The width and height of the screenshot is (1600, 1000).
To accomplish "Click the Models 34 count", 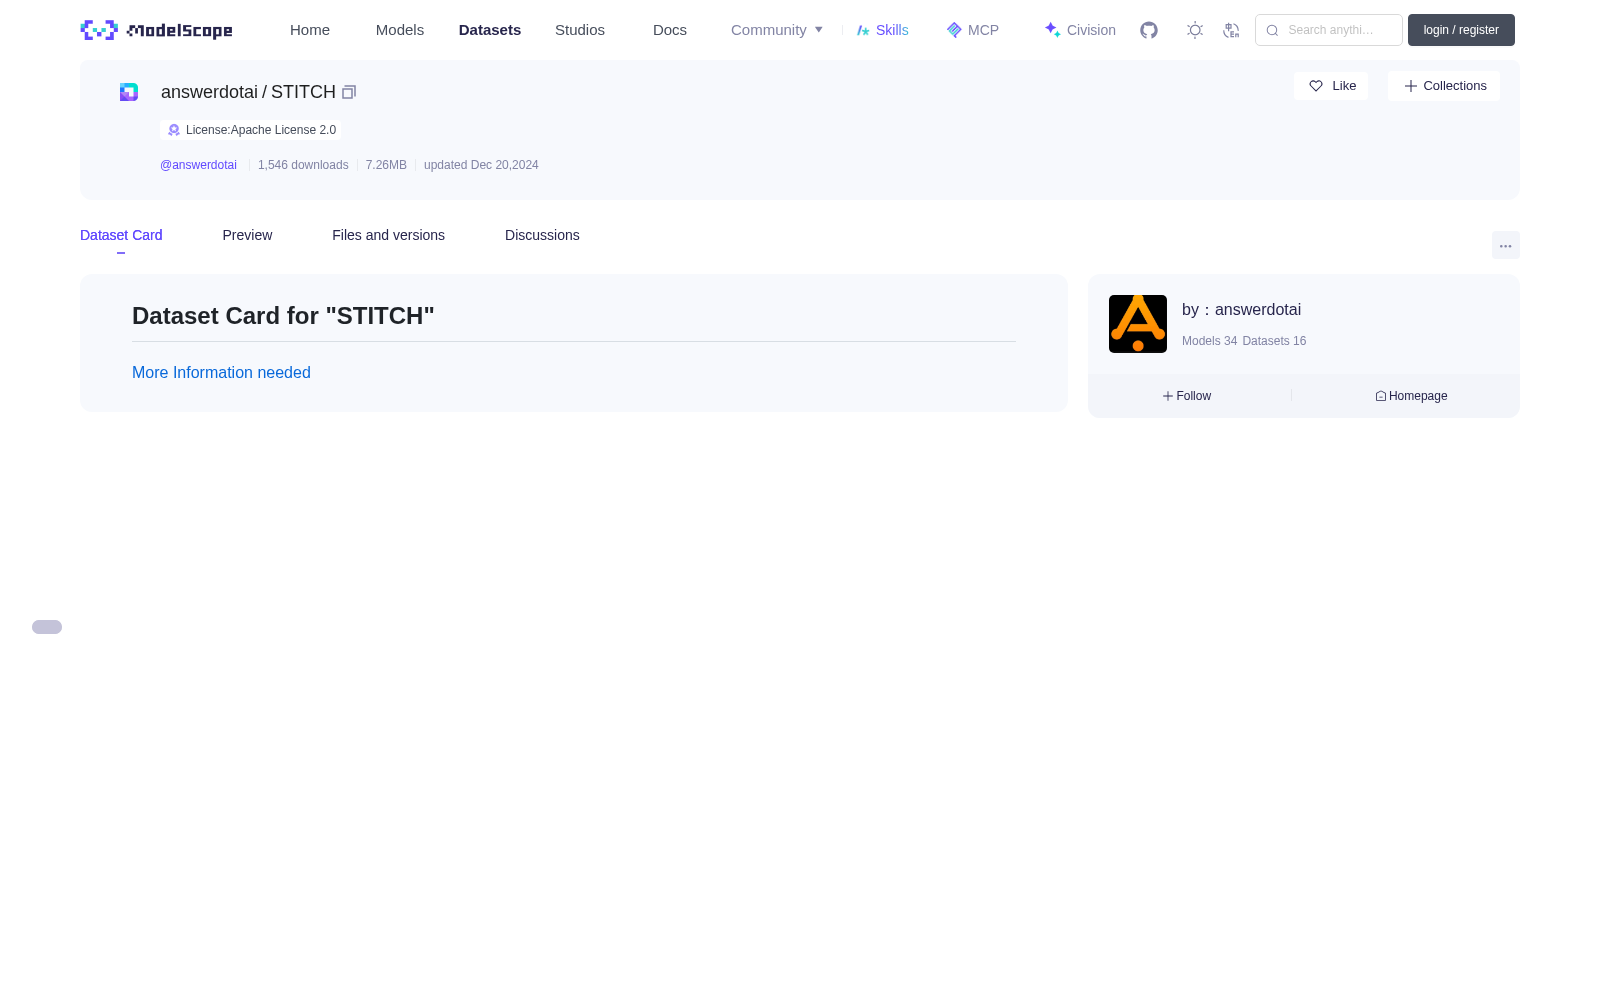I will click(1209, 341).
